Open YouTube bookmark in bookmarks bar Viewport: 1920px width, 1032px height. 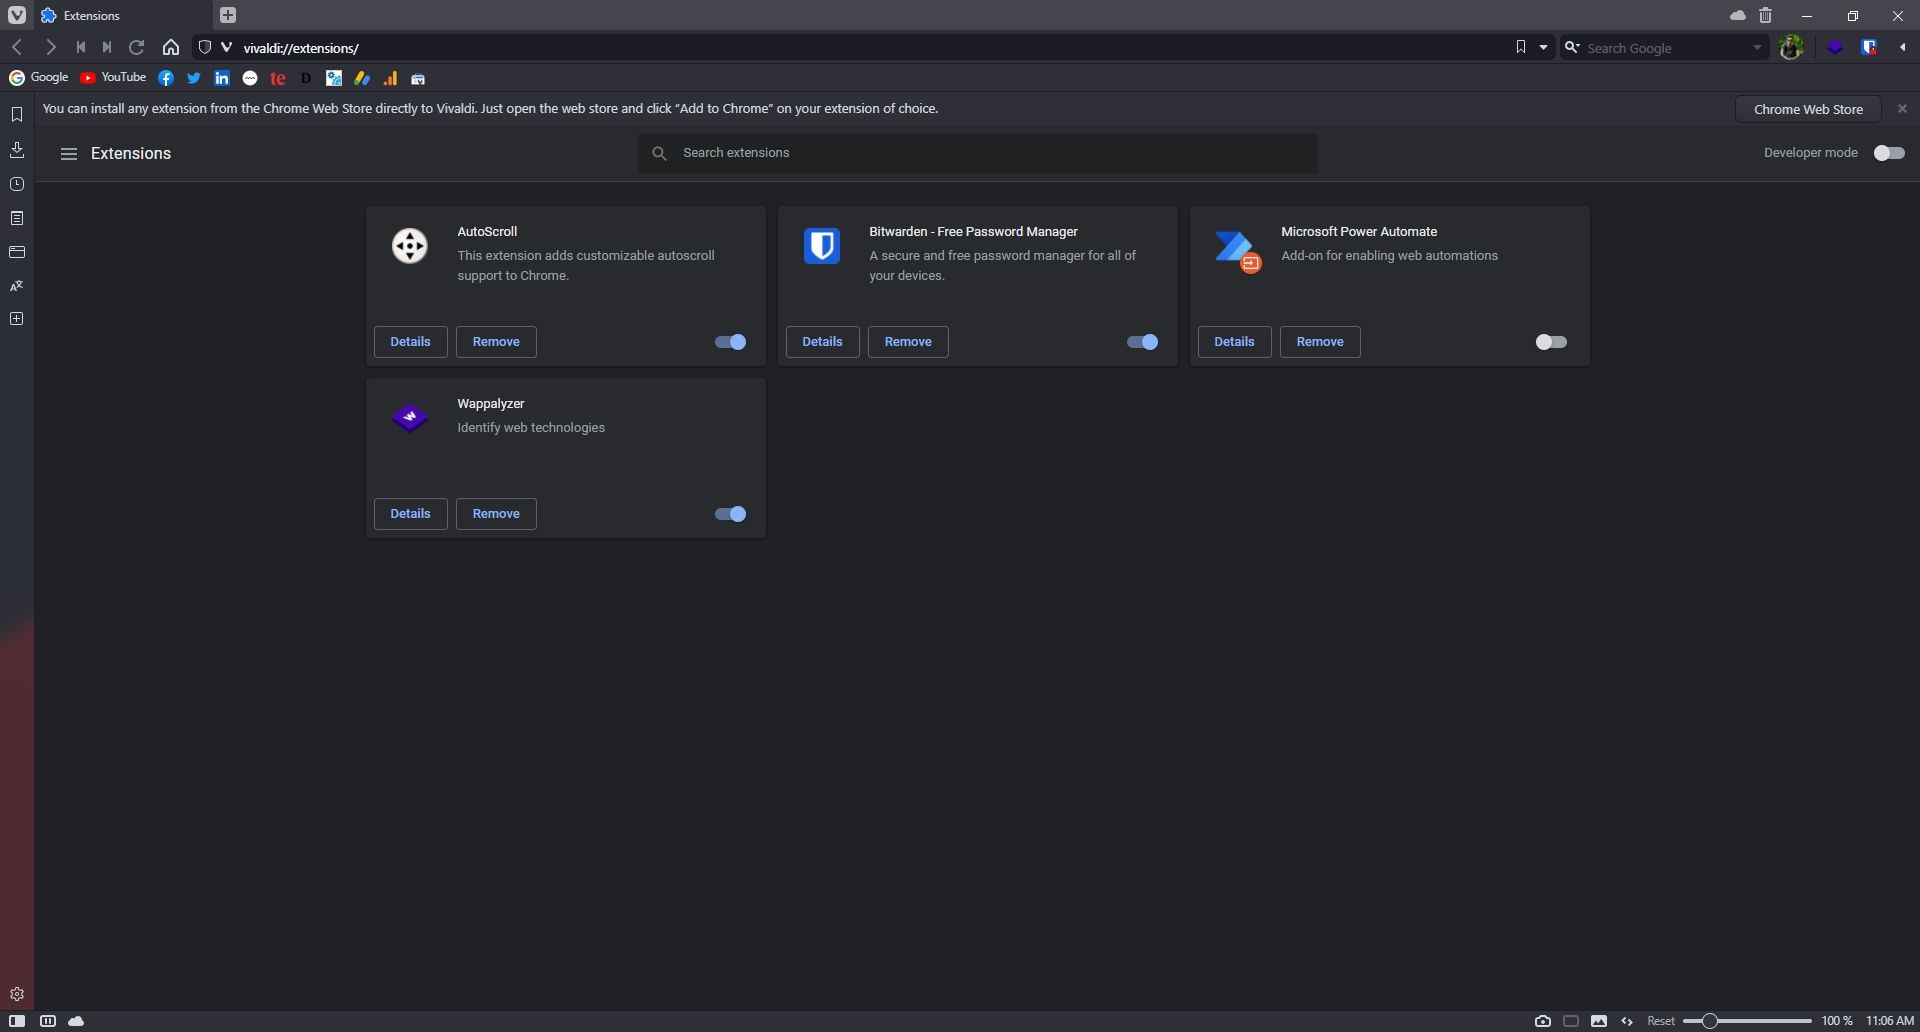(113, 78)
